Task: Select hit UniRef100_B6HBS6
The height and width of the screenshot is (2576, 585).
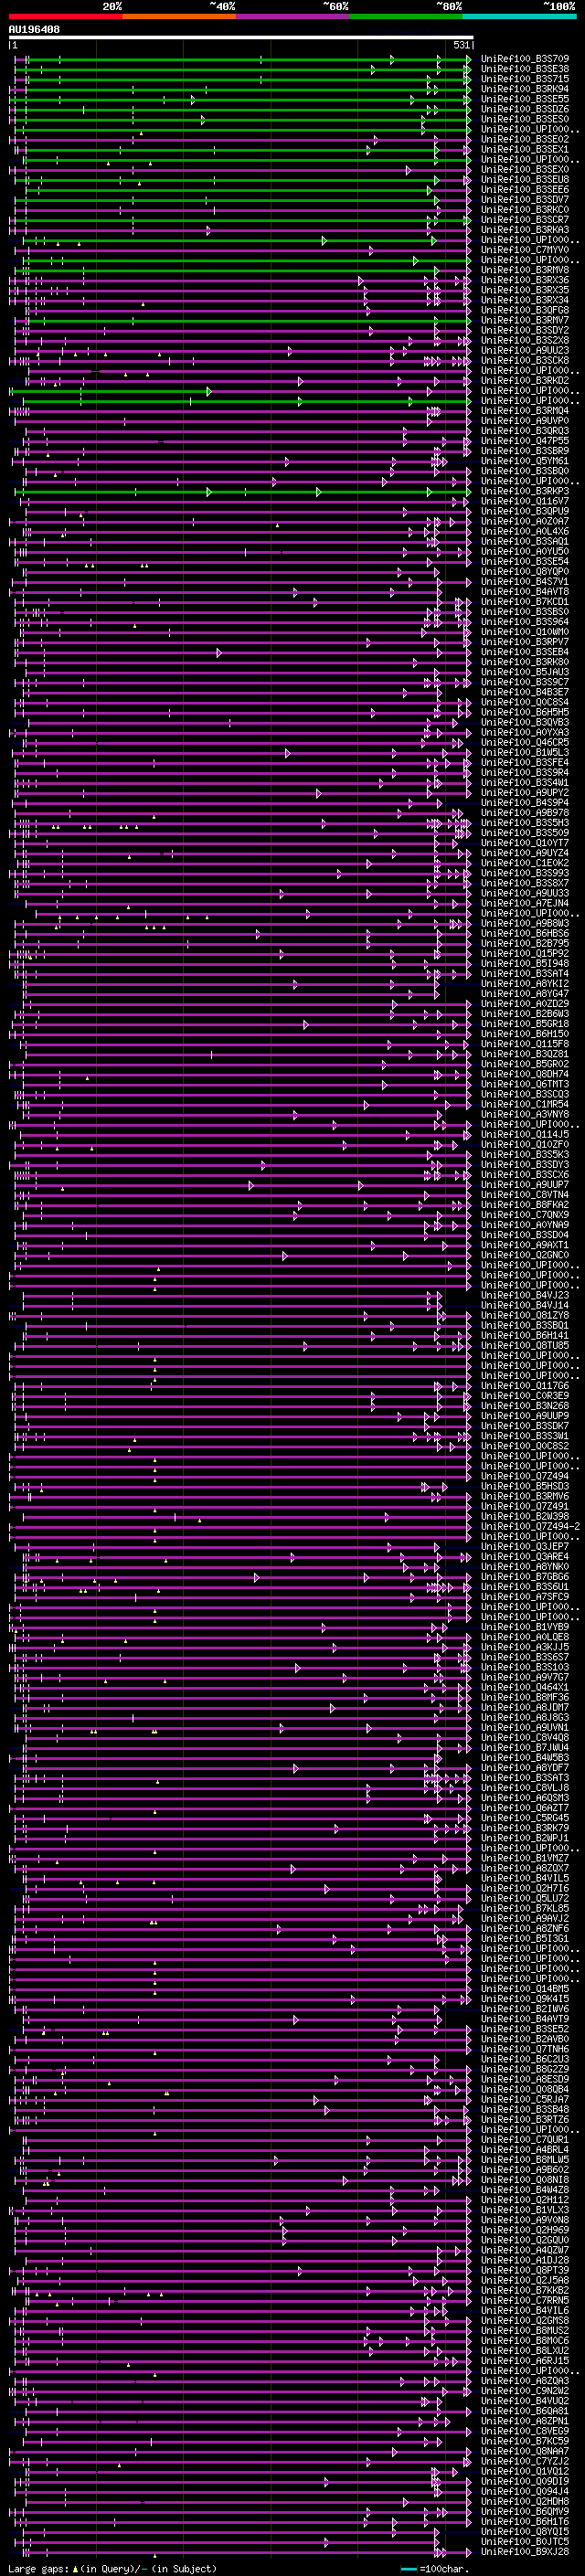Action: [x=525, y=933]
